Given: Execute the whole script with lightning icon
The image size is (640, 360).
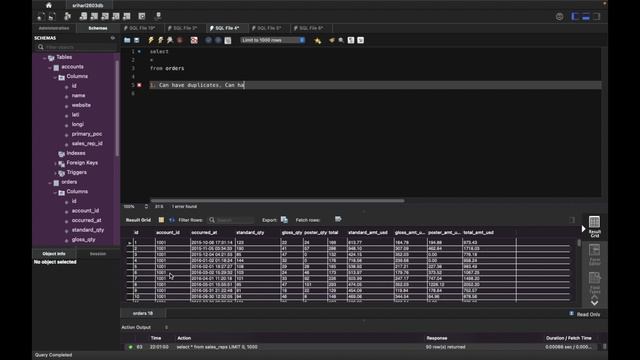Looking at the screenshot, I should pos(151,40).
